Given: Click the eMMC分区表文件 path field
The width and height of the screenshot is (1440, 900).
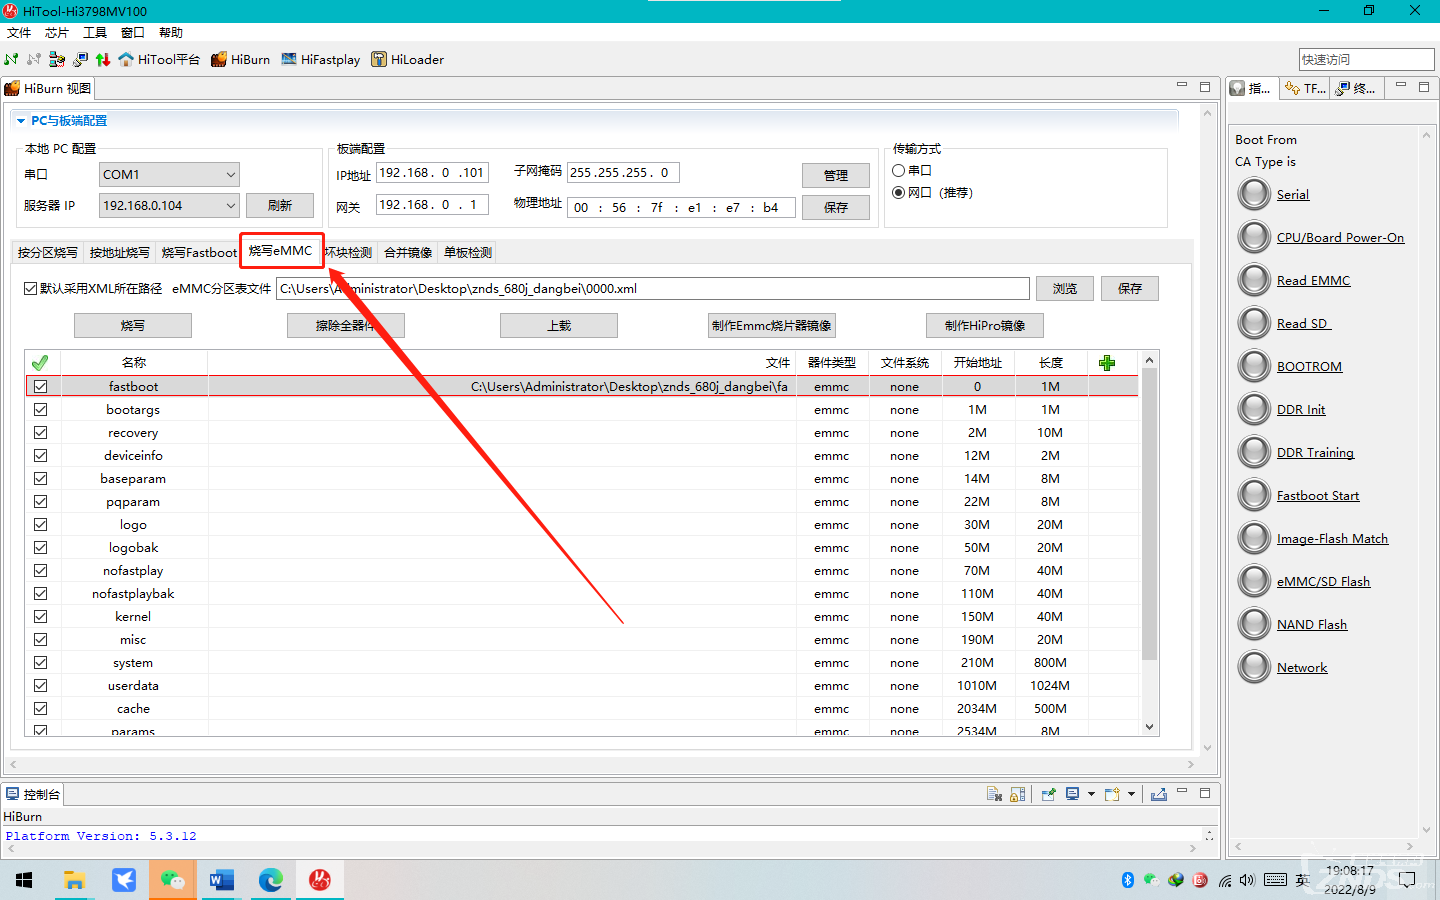Looking at the screenshot, I should coord(653,288).
